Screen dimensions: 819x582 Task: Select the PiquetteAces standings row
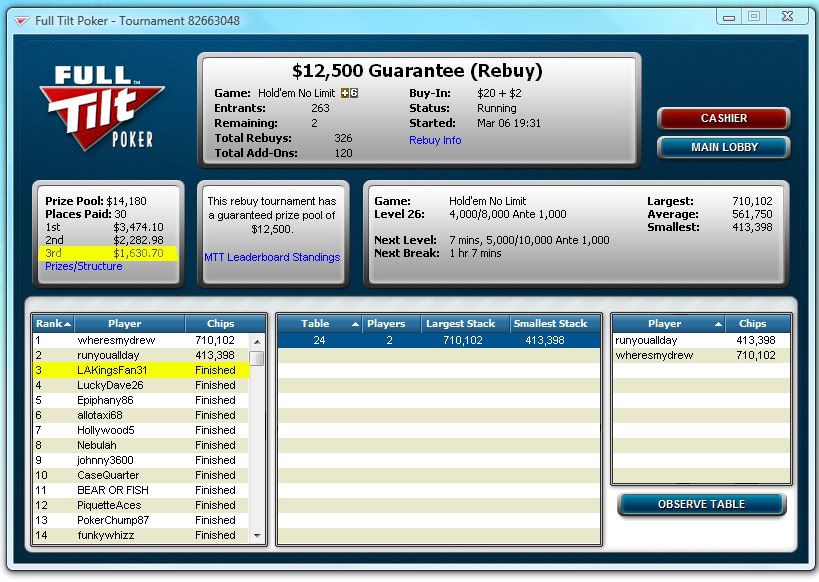tap(141, 505)
